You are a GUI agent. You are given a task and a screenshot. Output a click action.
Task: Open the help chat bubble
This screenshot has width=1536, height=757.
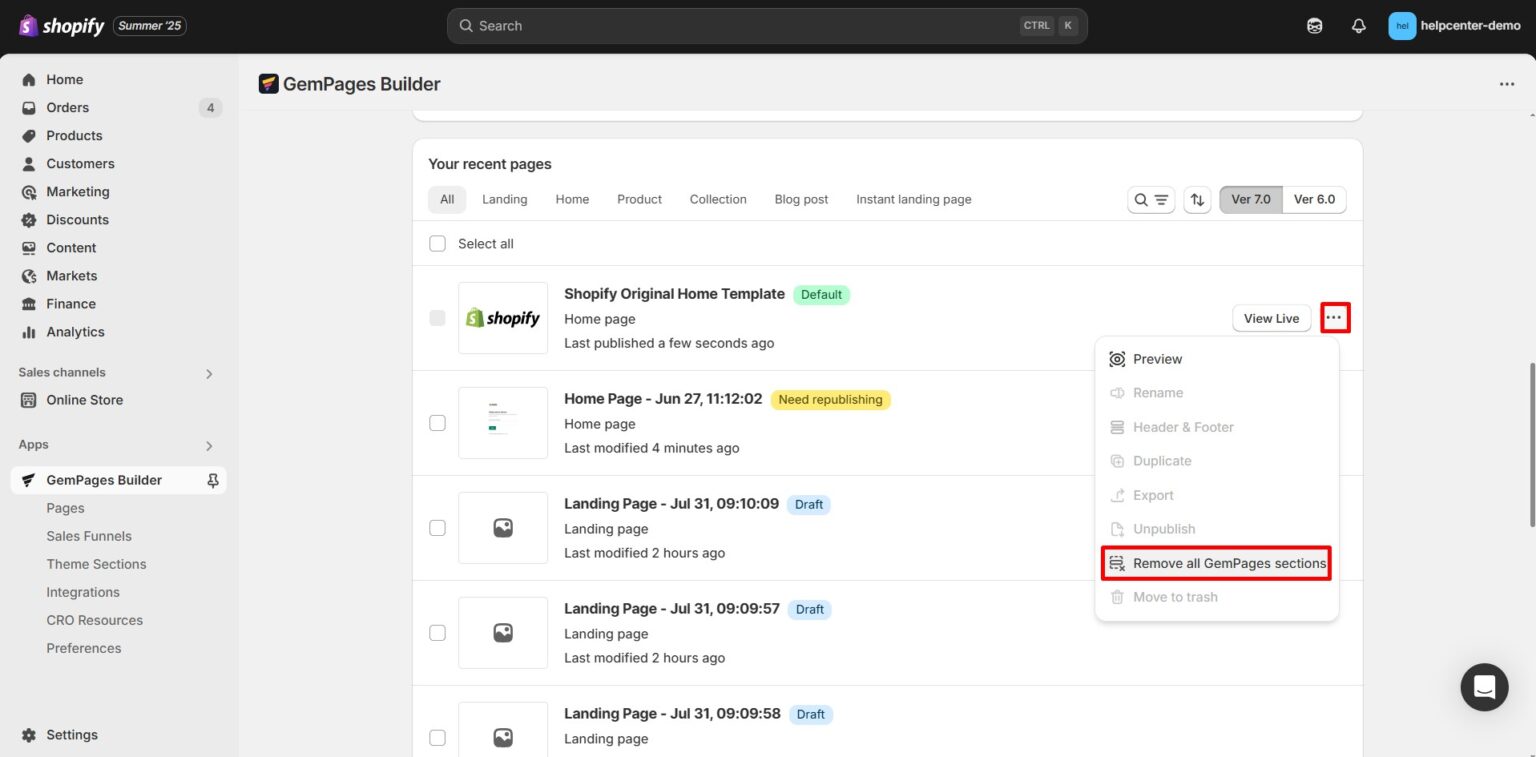point(1484,687)
